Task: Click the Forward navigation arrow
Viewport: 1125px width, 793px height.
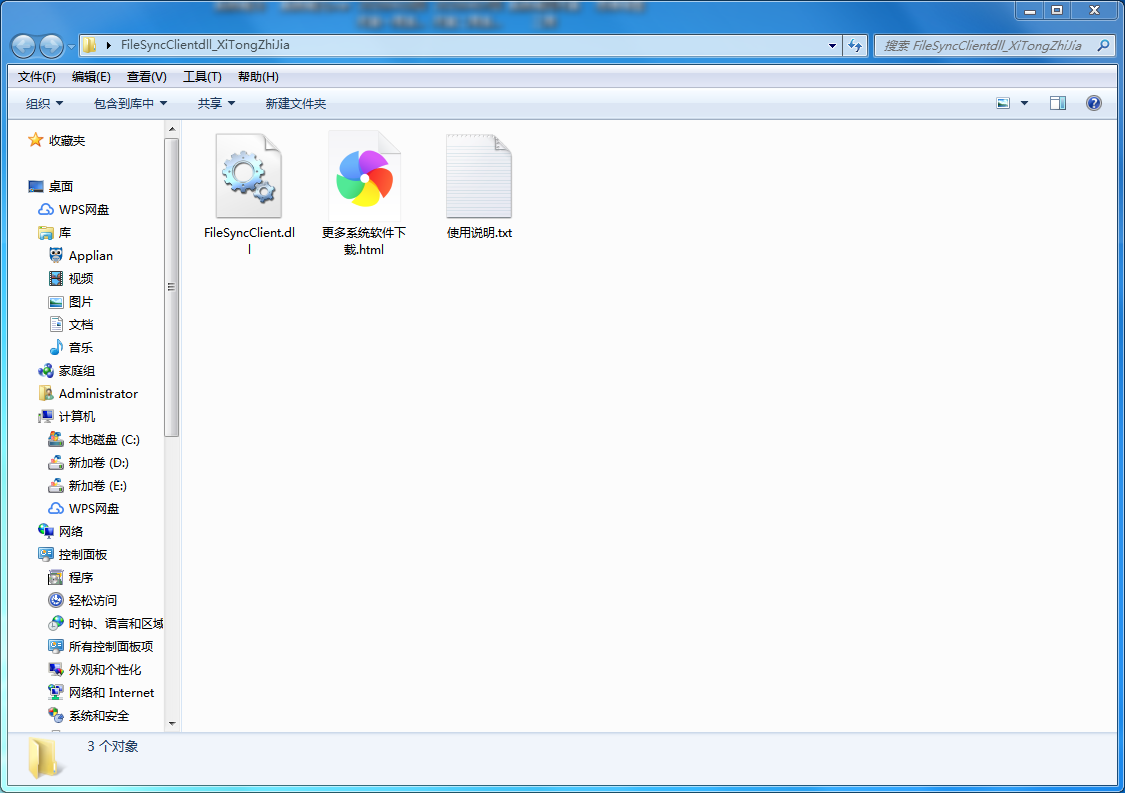Action: click(x=51, y=46)
